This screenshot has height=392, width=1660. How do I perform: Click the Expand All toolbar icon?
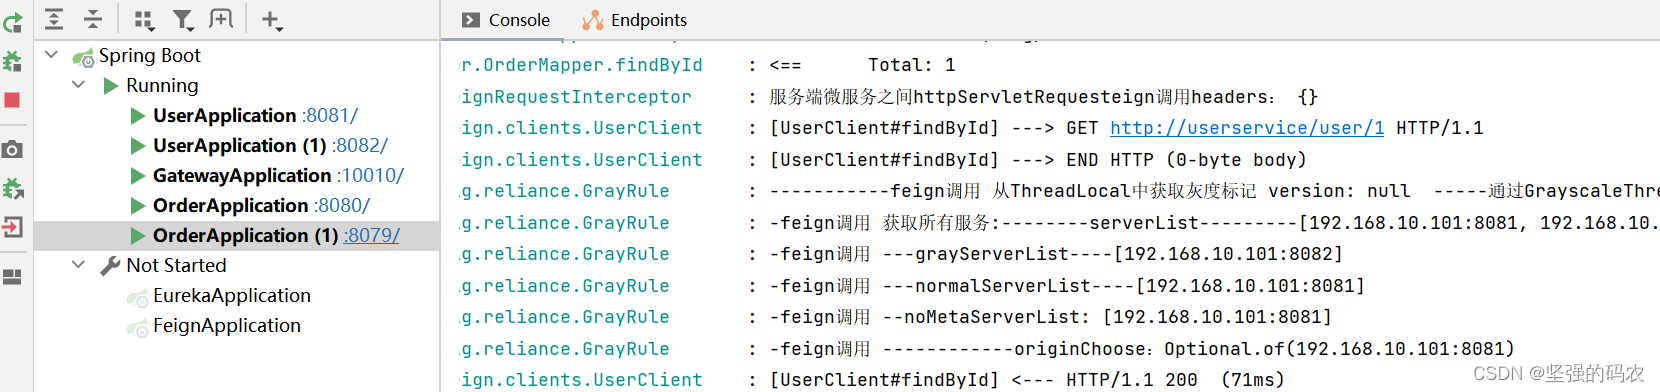point(54,19)
